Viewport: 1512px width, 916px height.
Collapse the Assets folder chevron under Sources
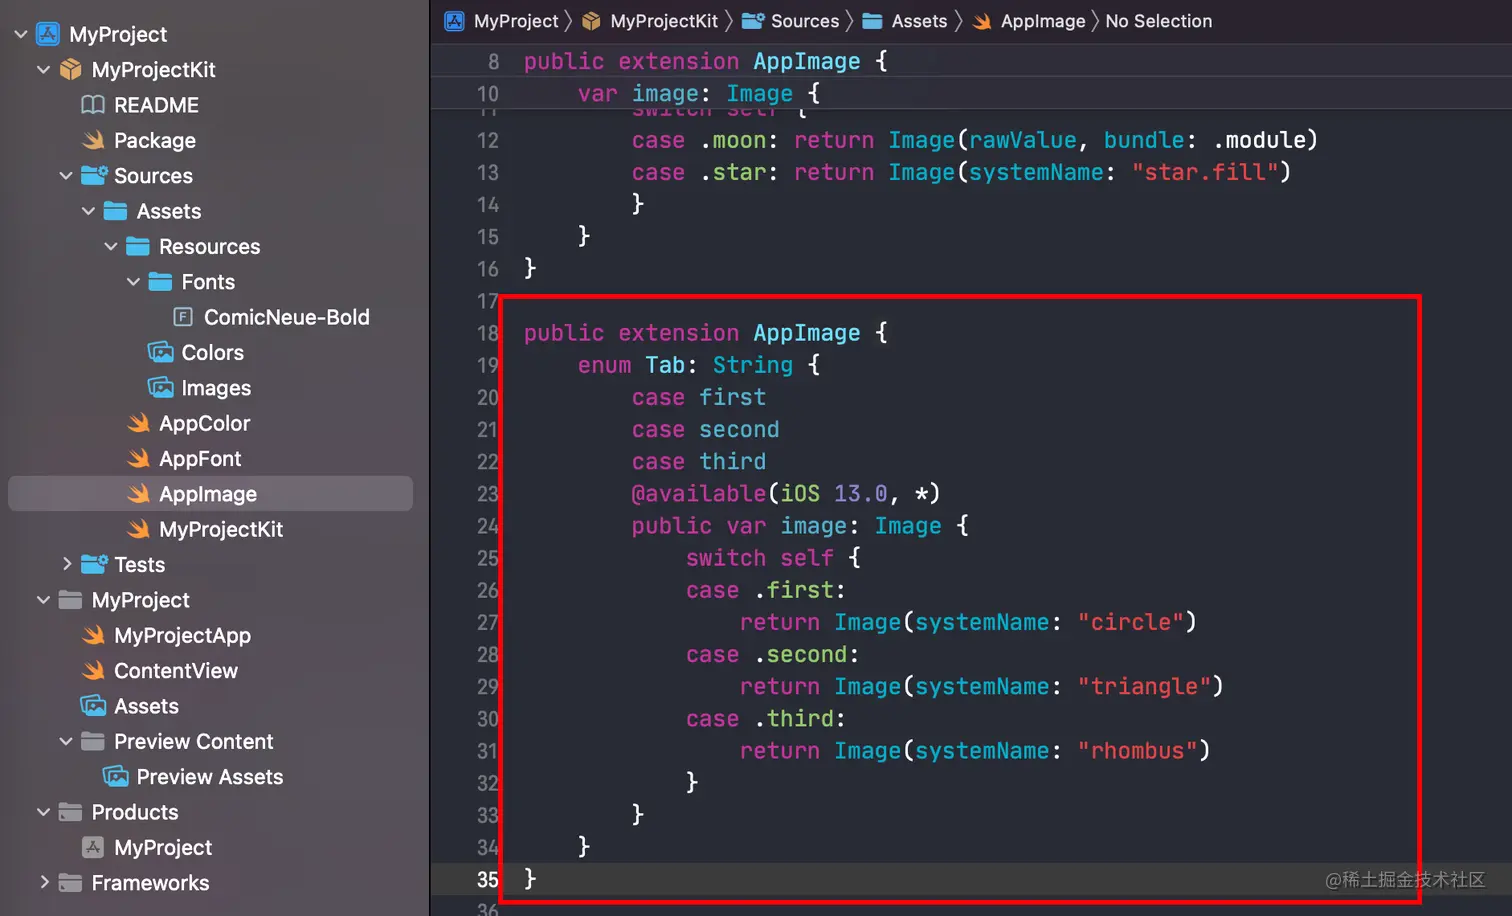pyautogui.click(x=88, y=211)
